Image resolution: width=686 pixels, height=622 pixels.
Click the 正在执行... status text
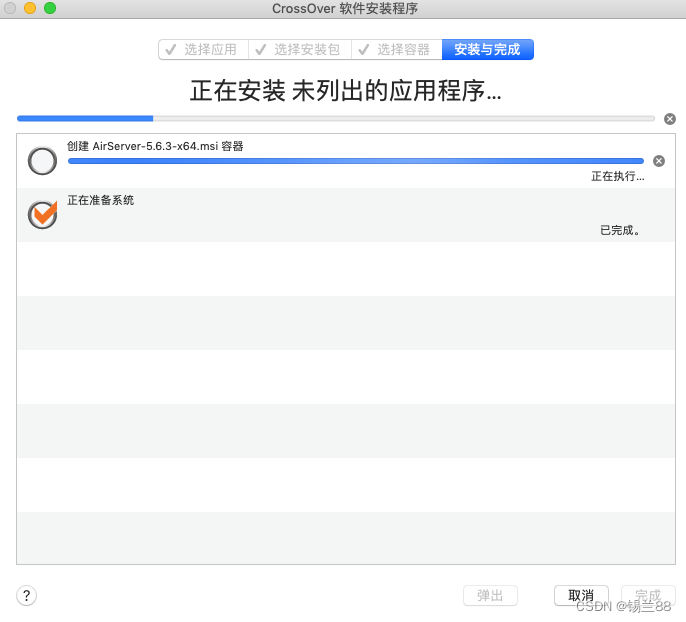click(x=617, y=176)
